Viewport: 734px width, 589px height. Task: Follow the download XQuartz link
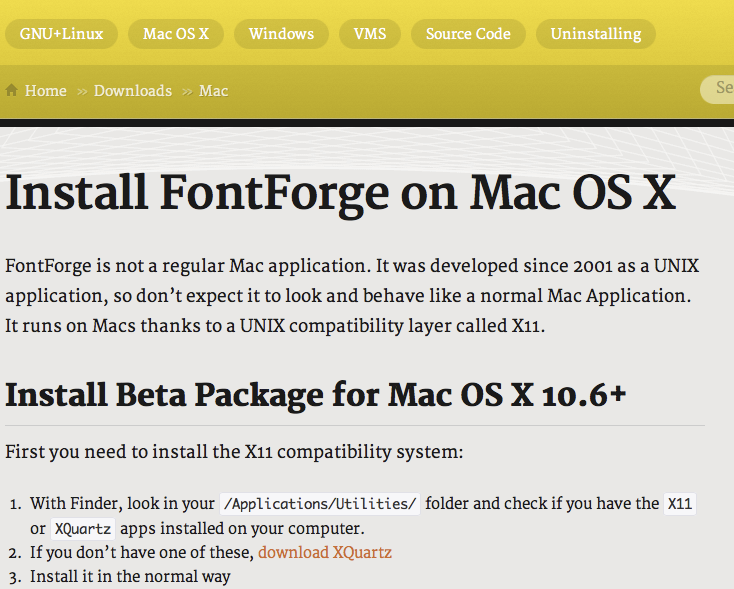click(x=325, y=552)
